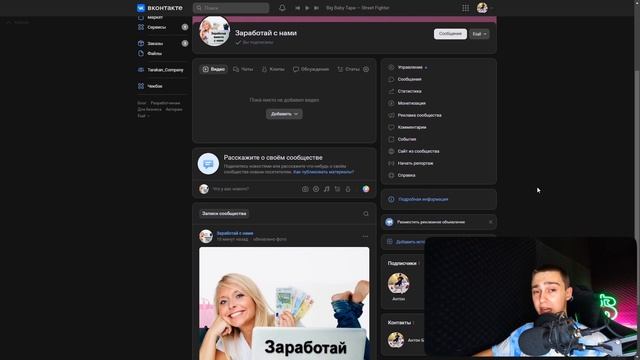Image resolution: width=640 pixels, height=360 pixels.
Task: Select the Статьи tab
Action: coord(348,69)
